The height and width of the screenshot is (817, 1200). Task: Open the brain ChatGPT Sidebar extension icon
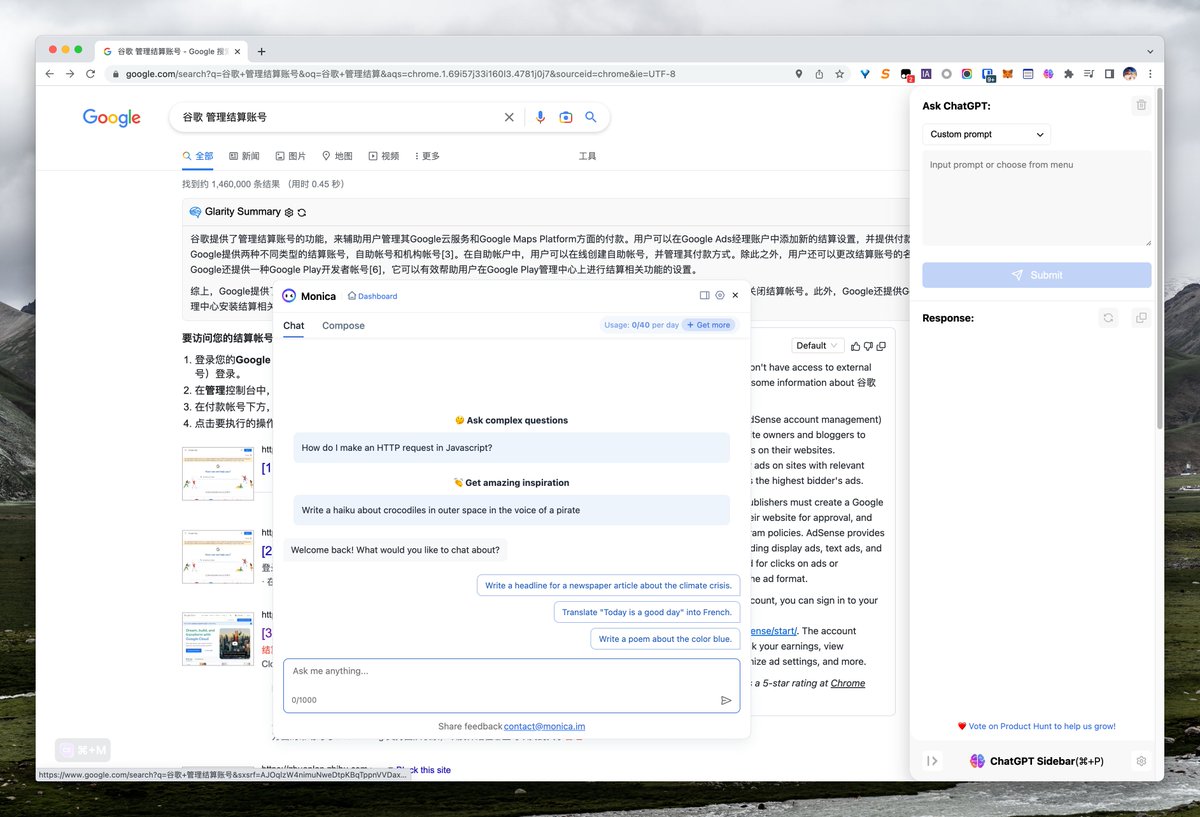1049,74
